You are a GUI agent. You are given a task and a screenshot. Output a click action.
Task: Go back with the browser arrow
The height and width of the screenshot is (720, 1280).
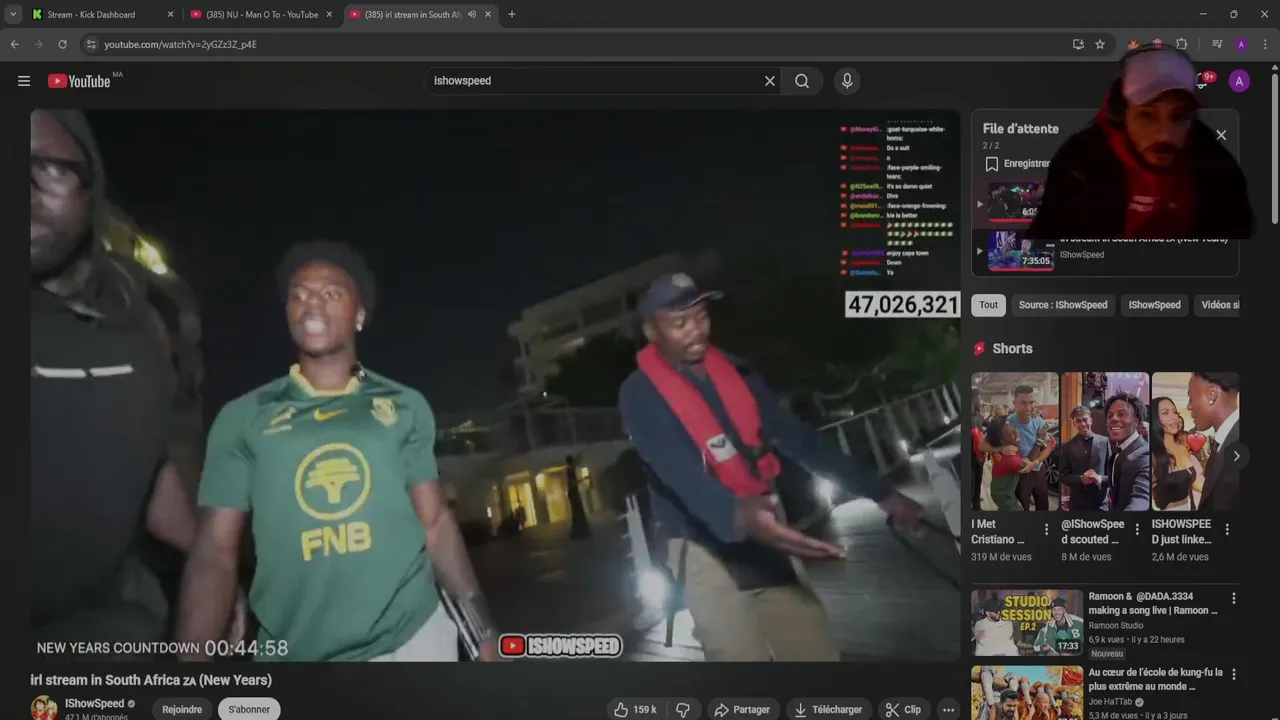14,44
